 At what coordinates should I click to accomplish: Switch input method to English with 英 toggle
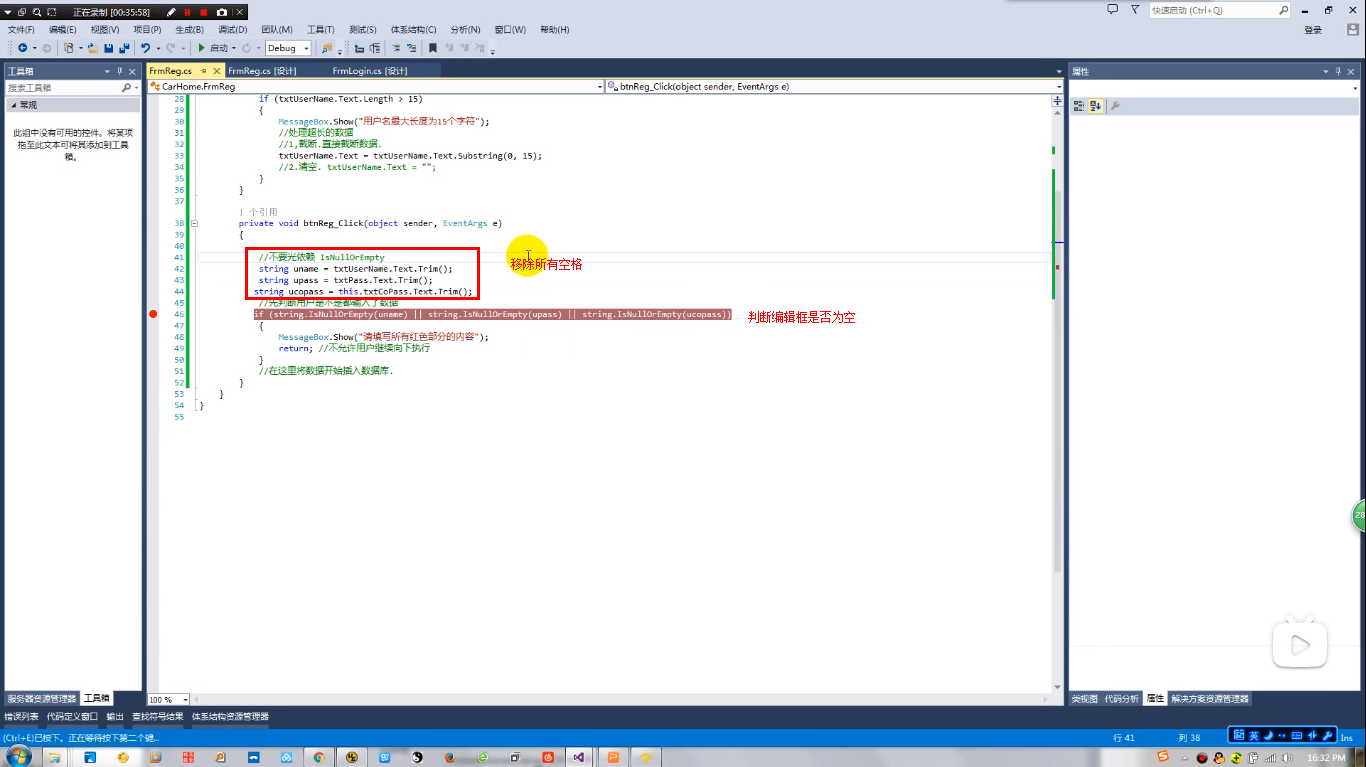click(1253, 735)
